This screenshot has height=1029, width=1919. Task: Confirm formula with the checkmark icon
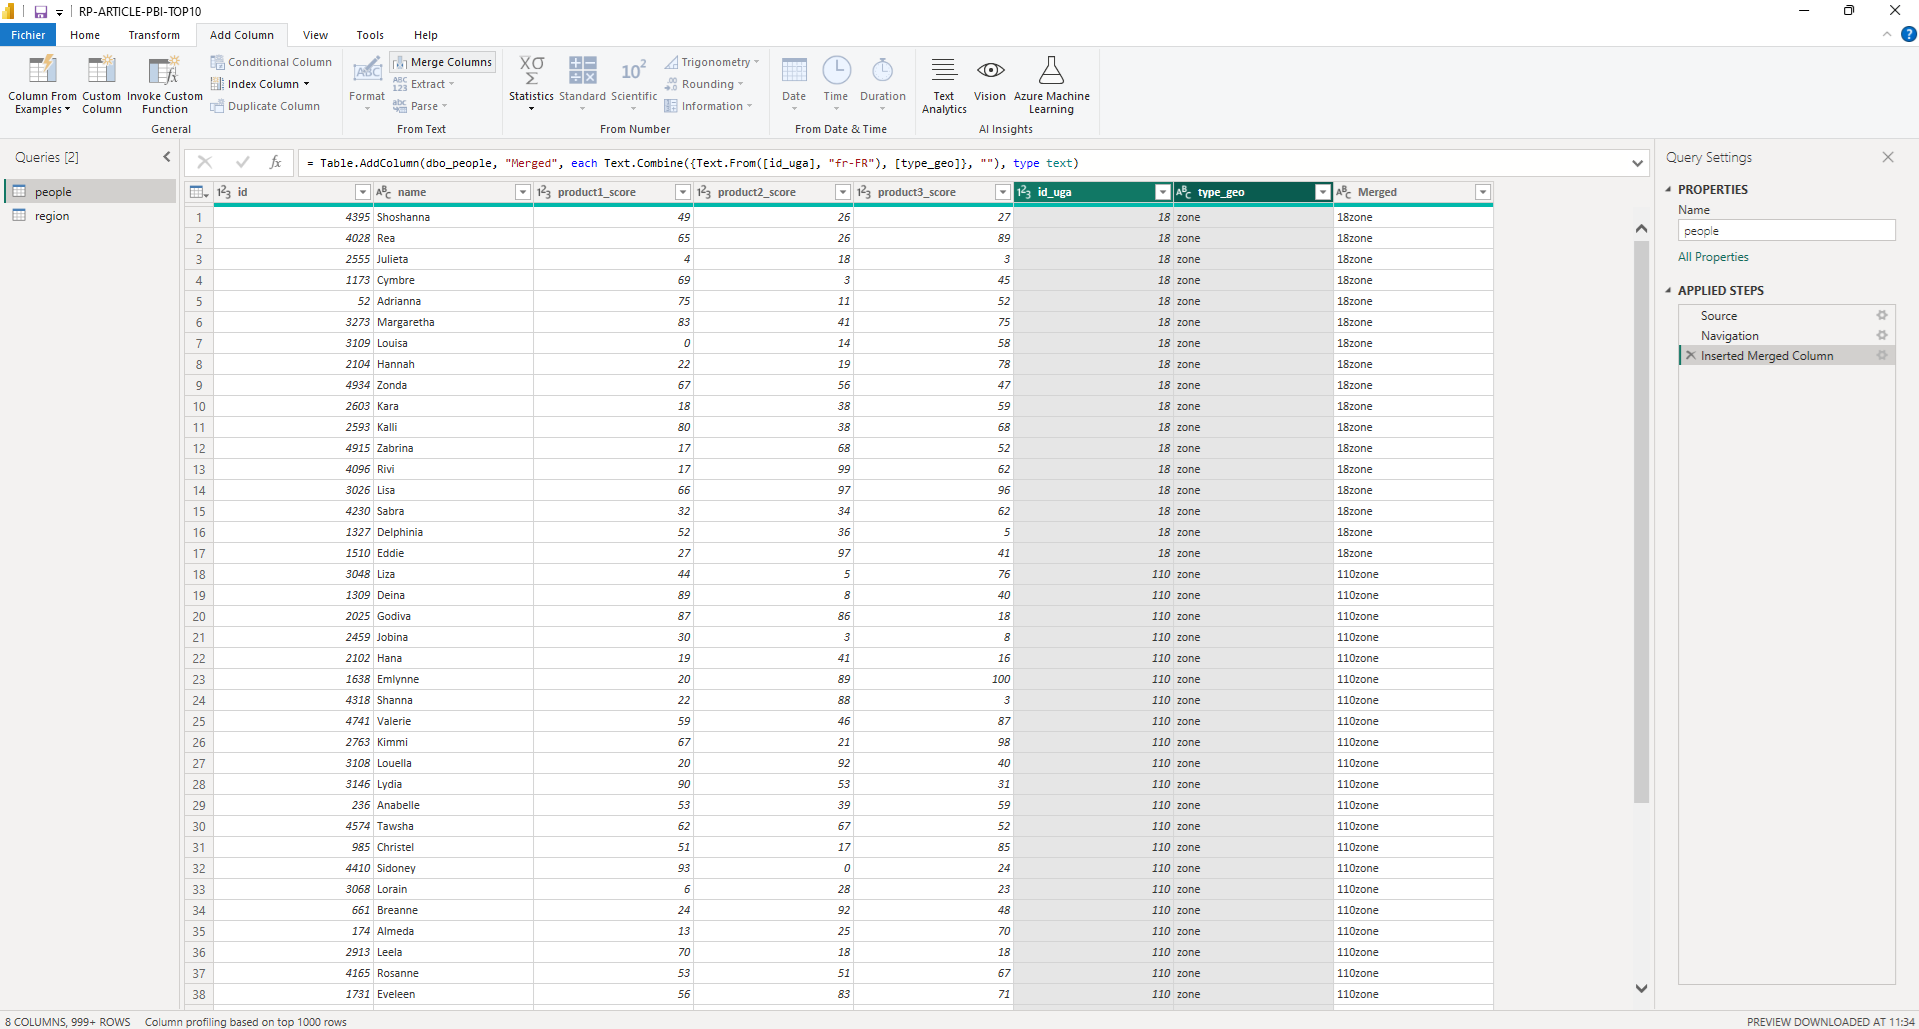(x=242, y=162)
